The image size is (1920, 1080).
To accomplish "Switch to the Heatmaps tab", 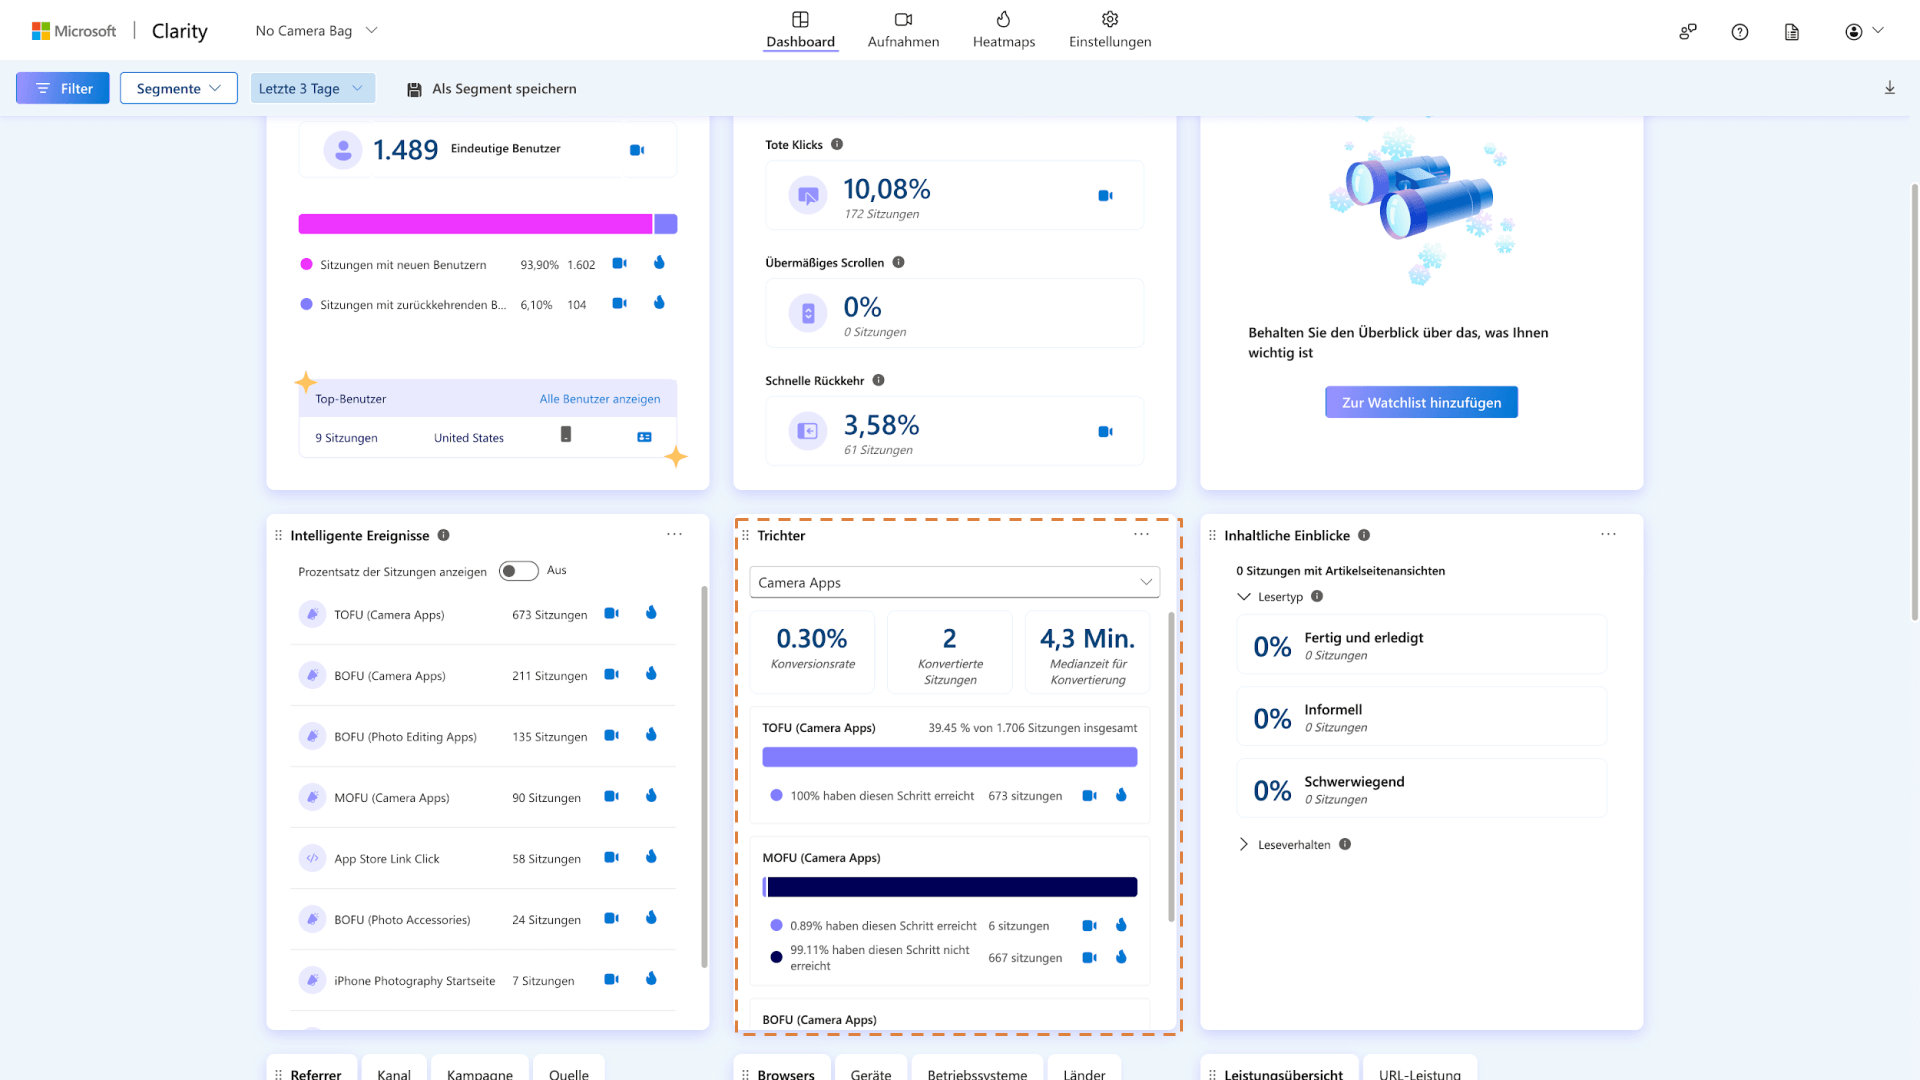I will click(1003, 30).
